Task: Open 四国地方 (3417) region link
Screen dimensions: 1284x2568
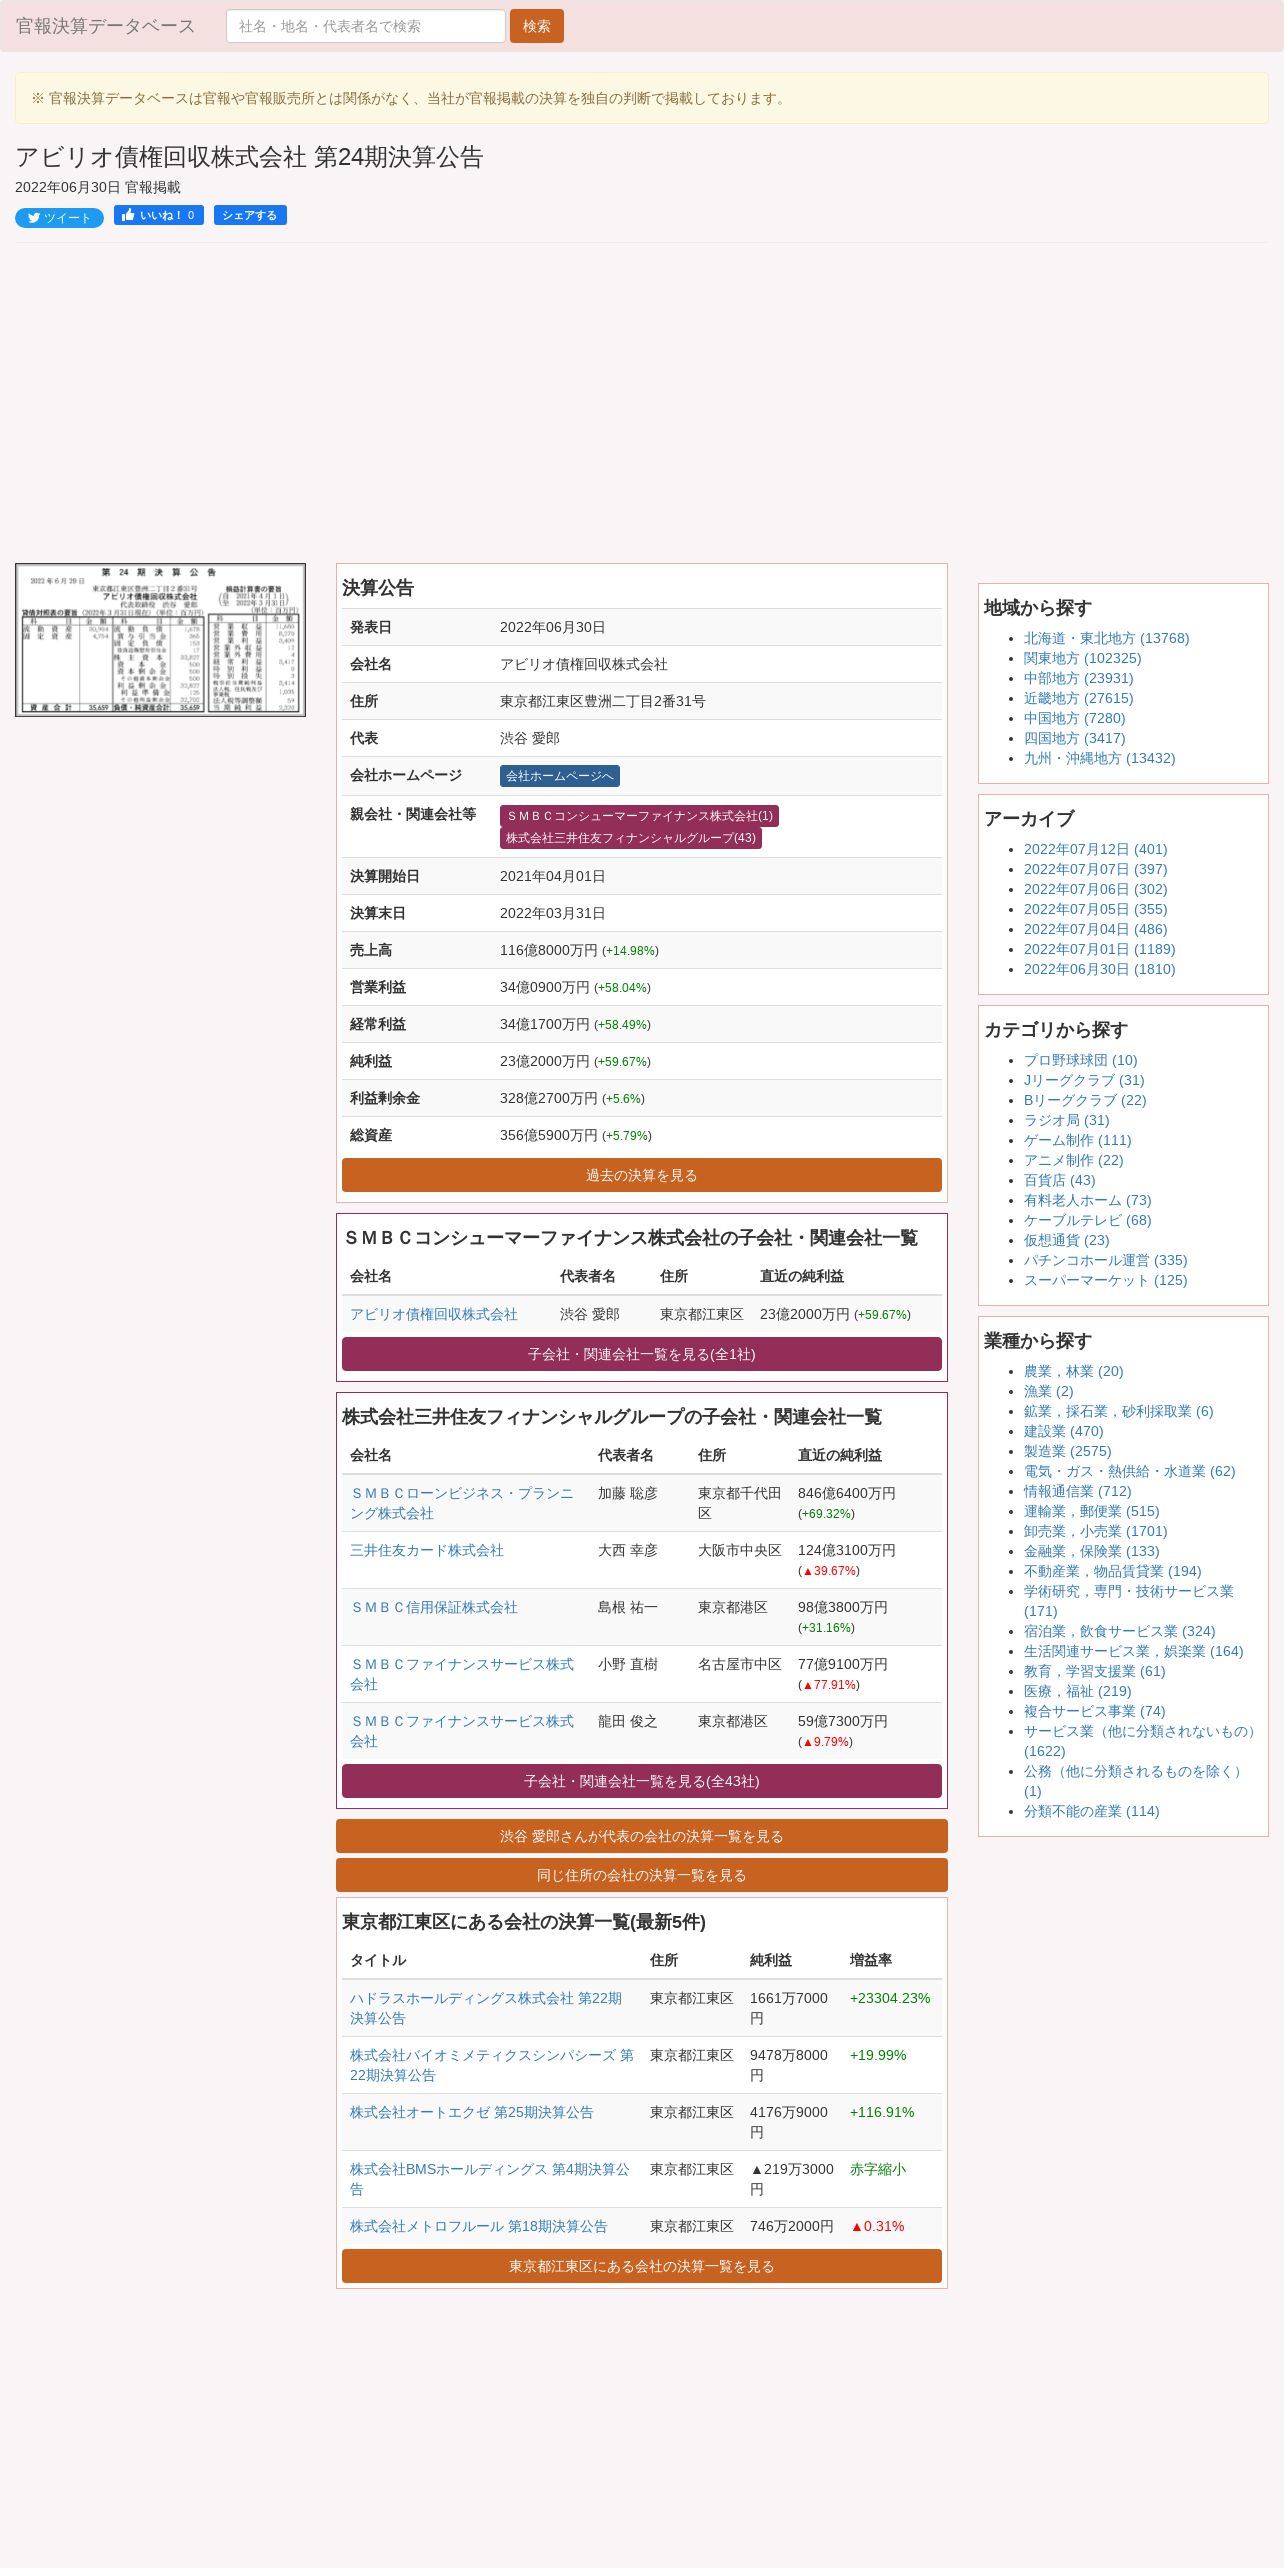Action: [x=1075, y=738]
